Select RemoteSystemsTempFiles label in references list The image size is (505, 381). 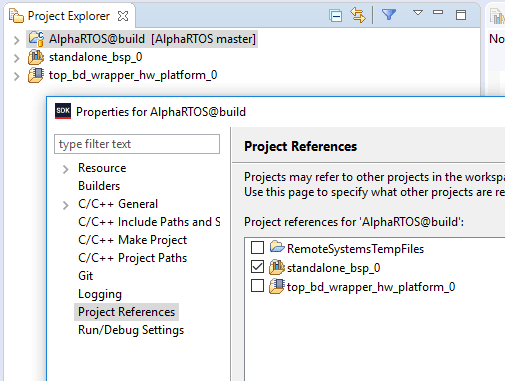tap(355, 249)
